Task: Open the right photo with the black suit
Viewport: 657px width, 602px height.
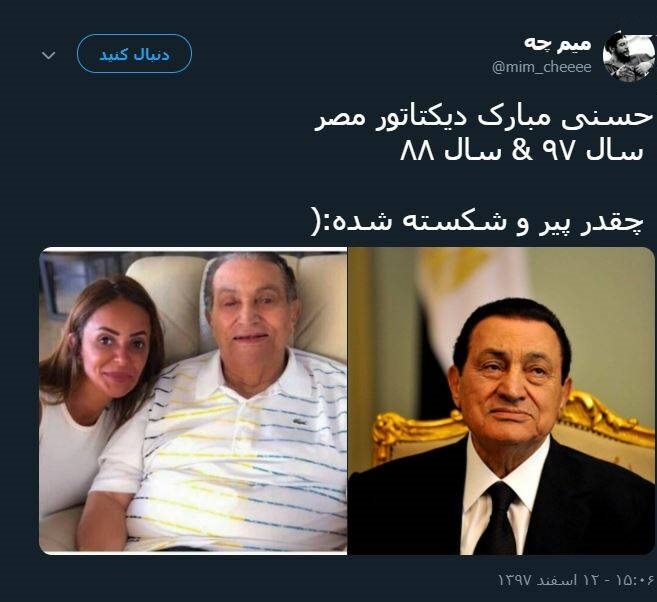Action: (502, 401)
